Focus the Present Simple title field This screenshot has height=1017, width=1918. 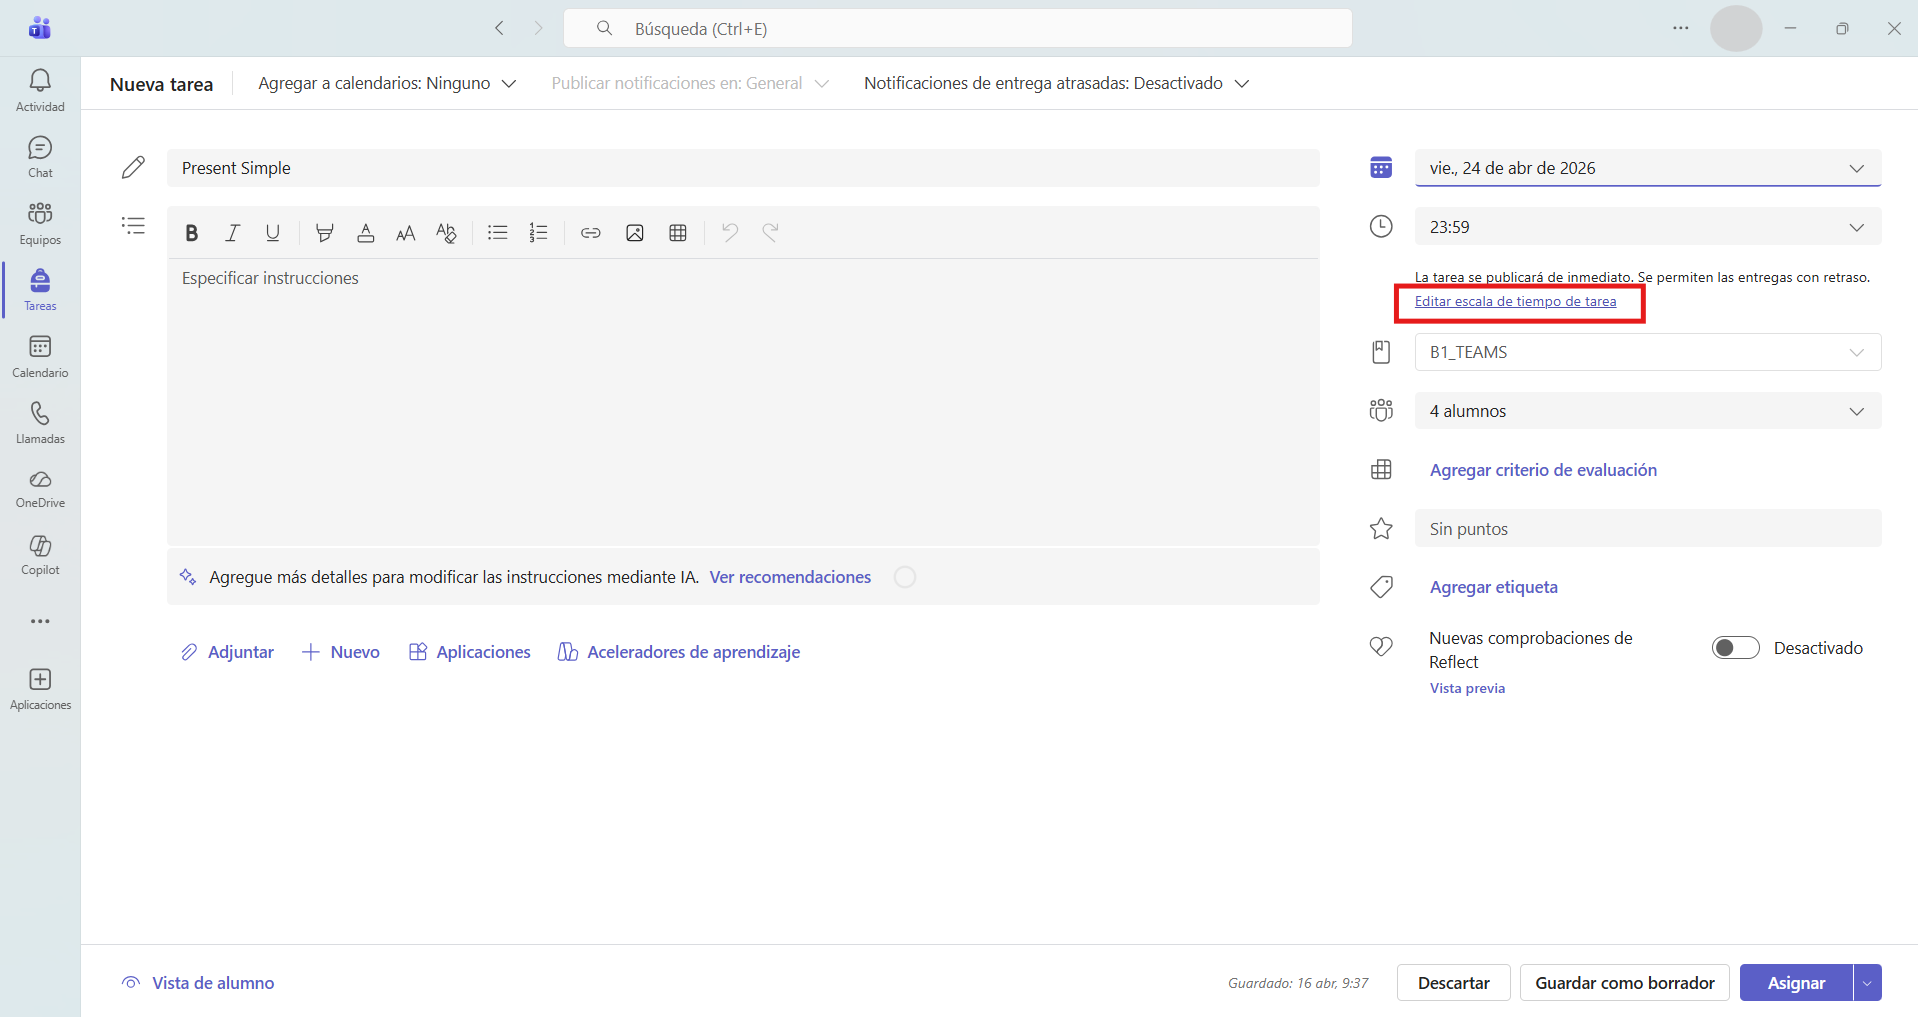[x=743, y=168]
